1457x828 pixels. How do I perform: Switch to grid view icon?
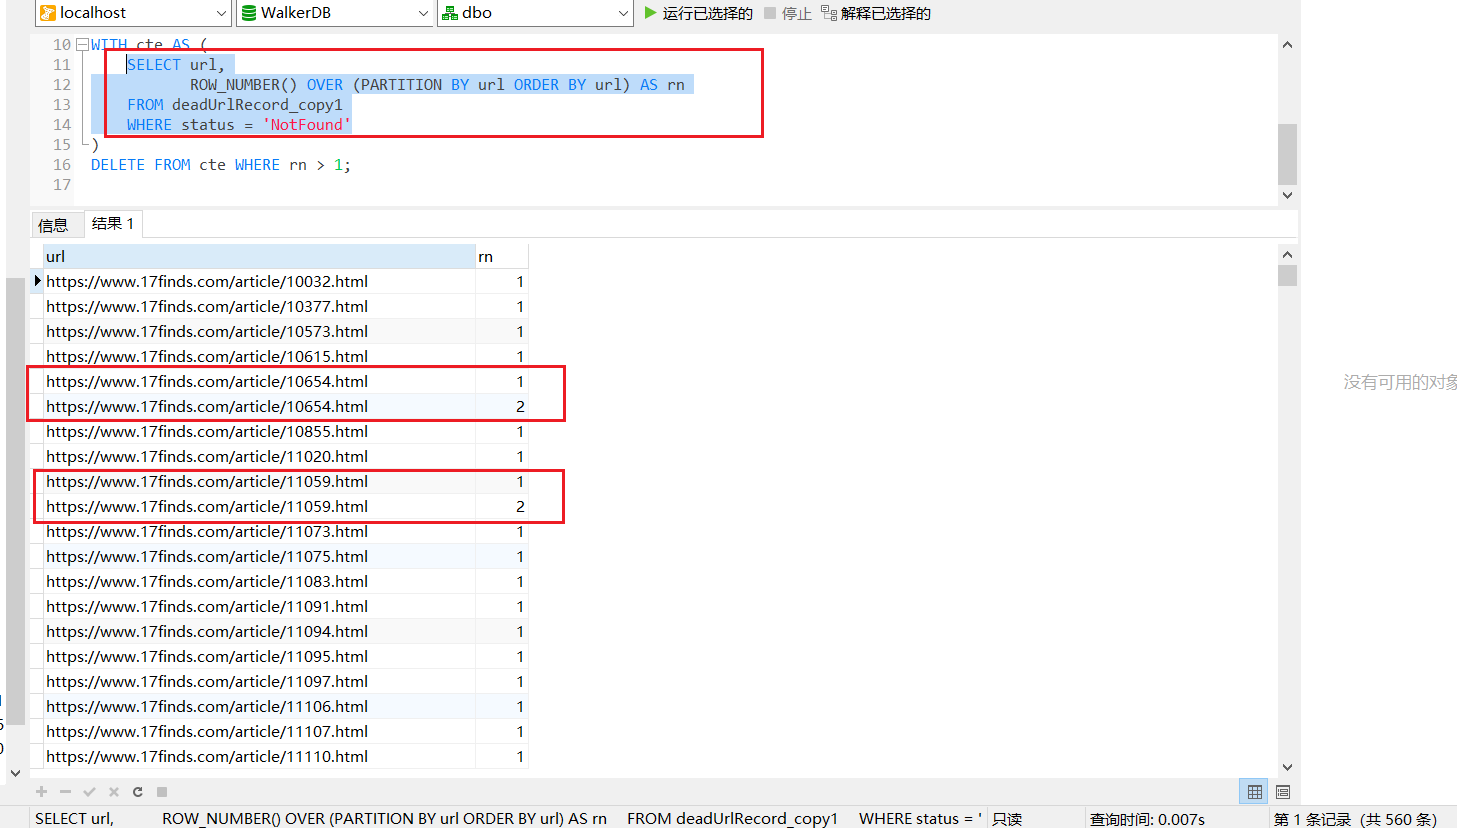(1254, 792)
